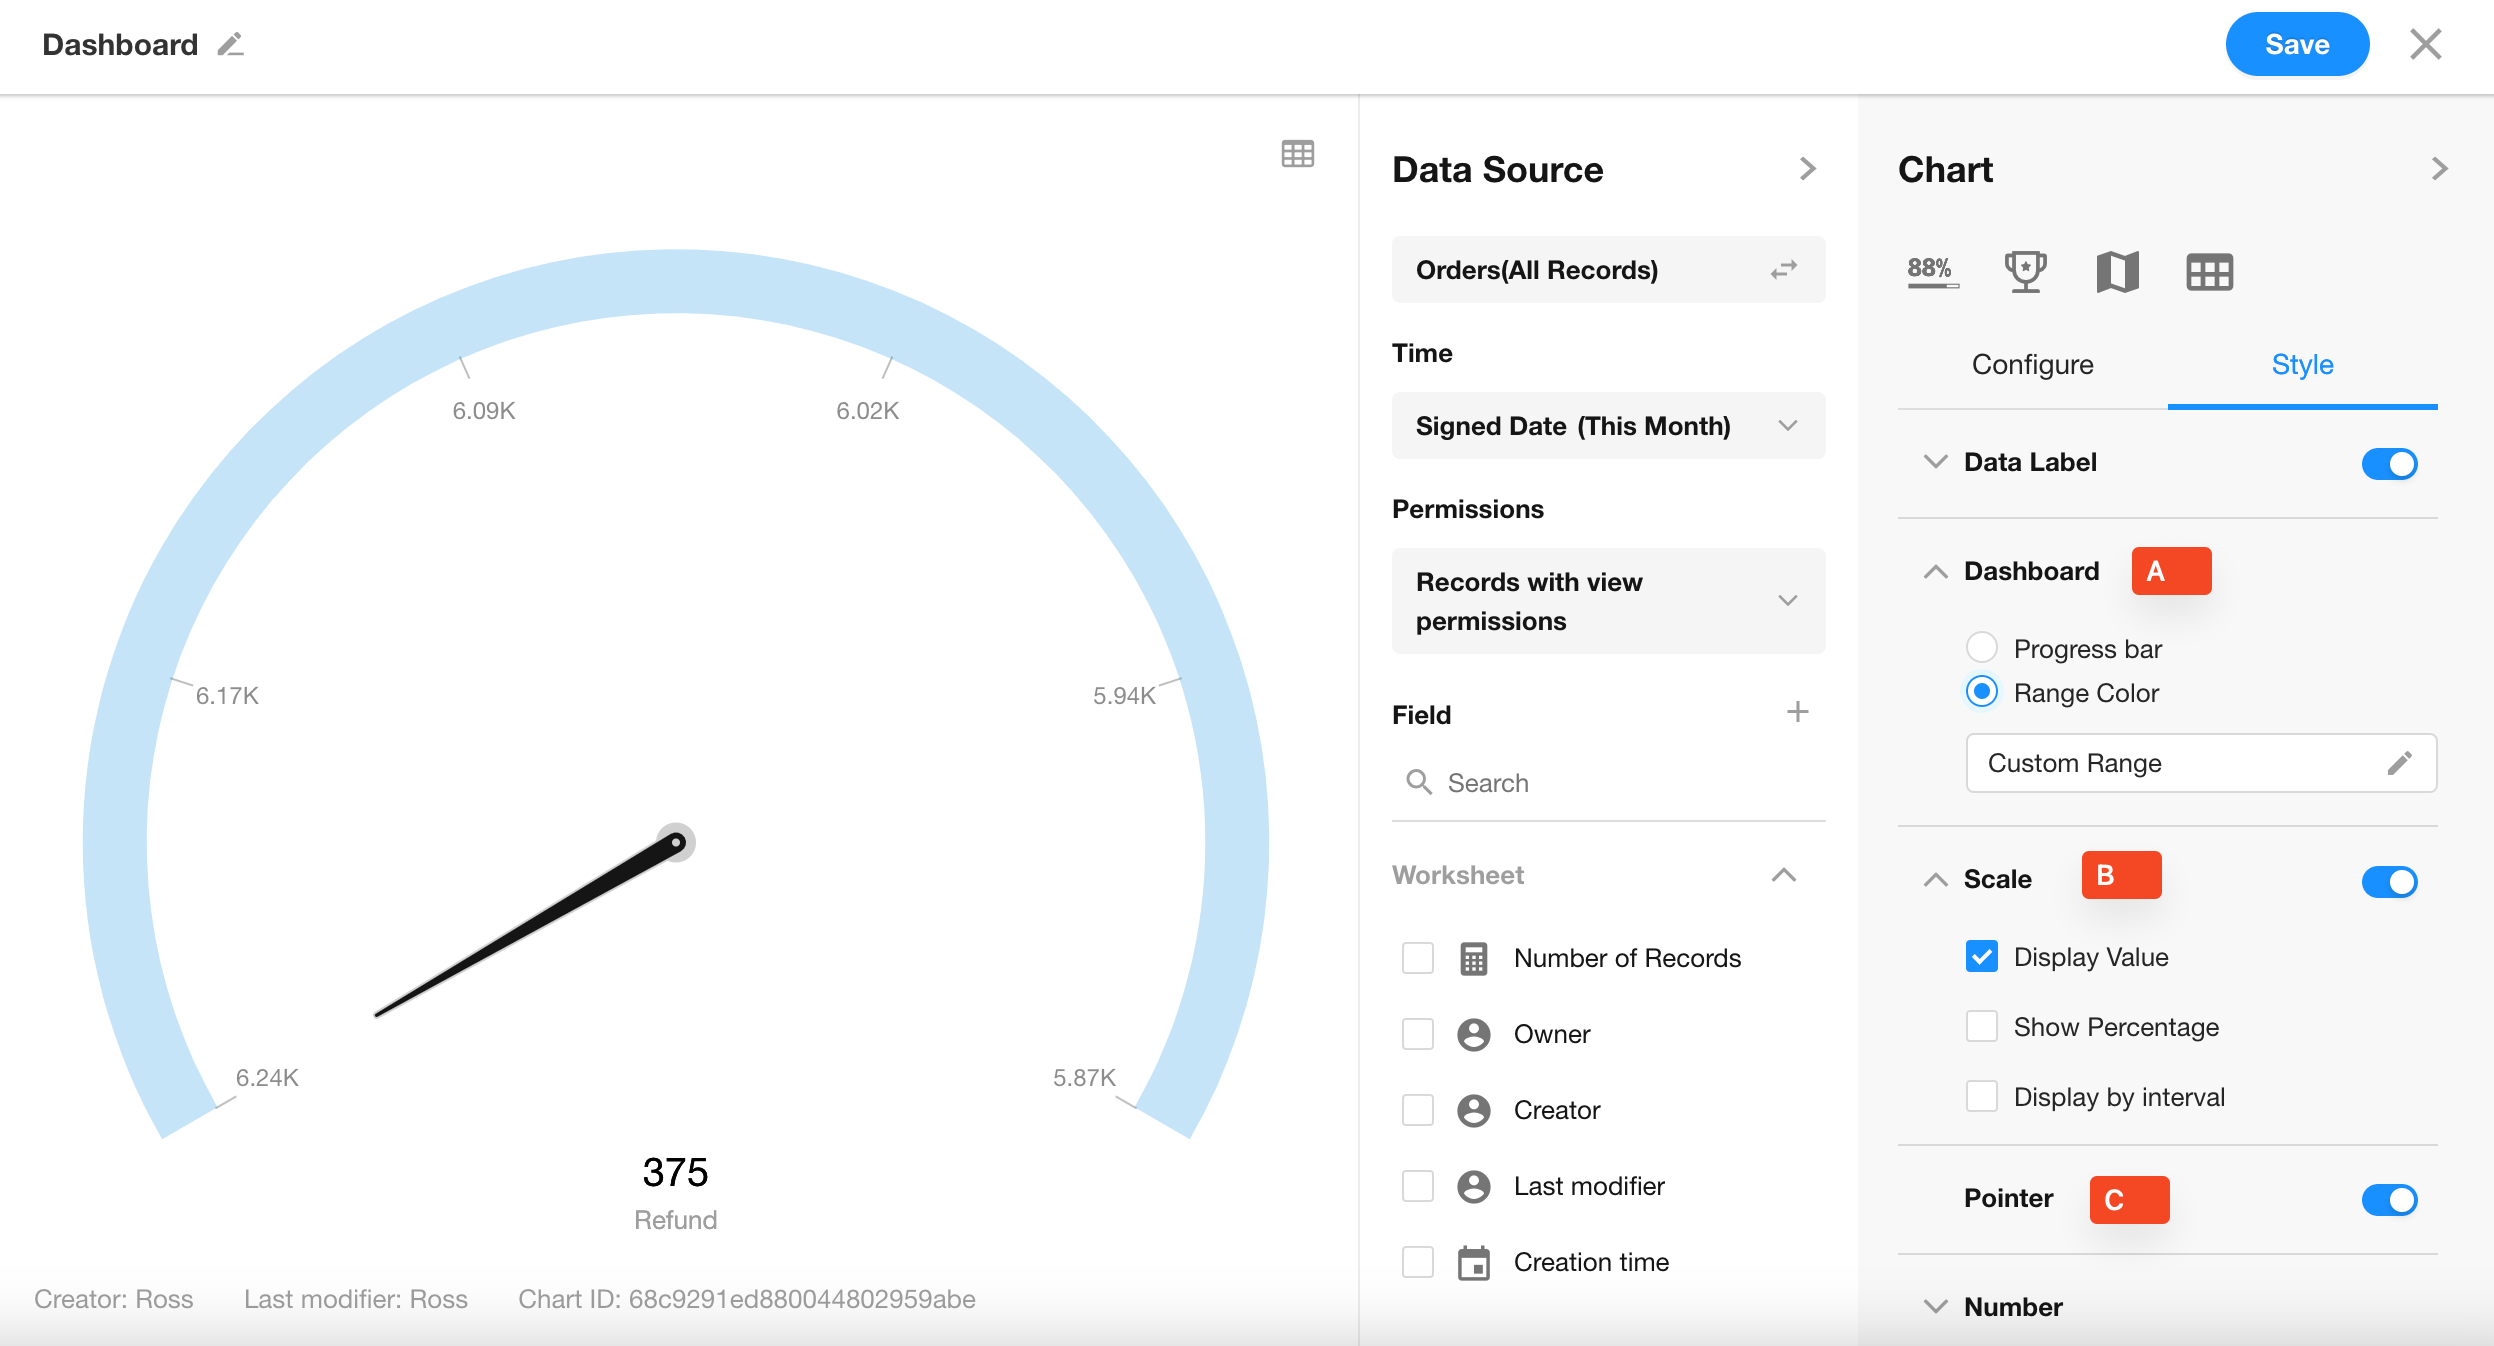The image size is (2494, 1346).
Task: Select the trophy ranking chart type icon
Action: [x=2025, y=271]
